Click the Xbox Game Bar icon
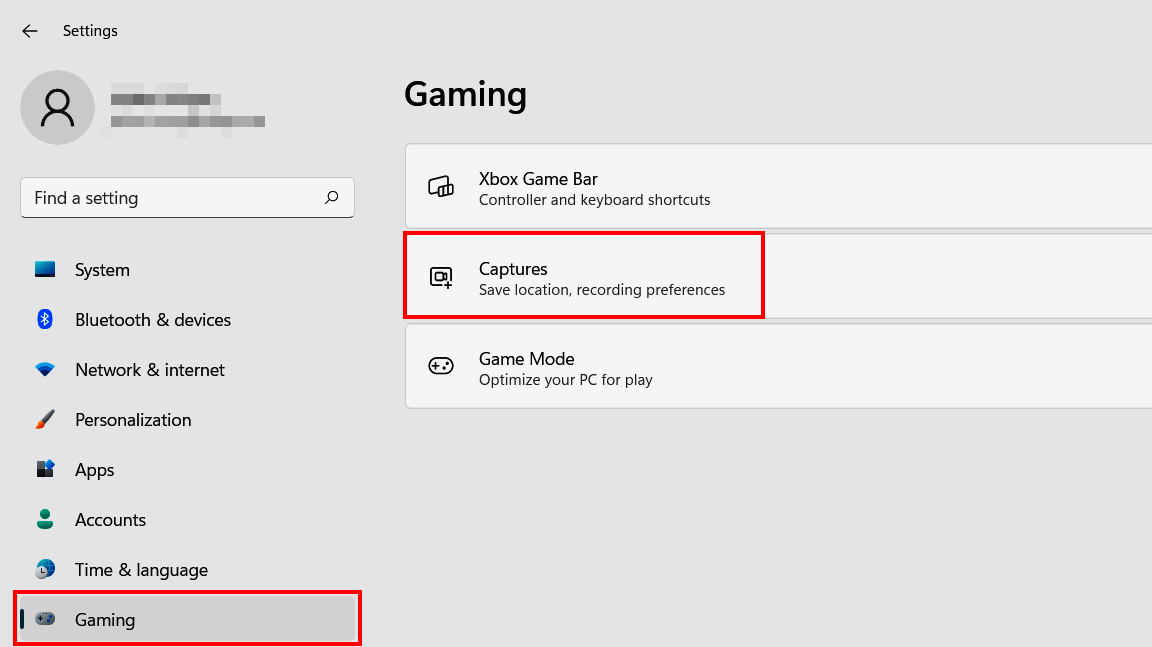 441,186
